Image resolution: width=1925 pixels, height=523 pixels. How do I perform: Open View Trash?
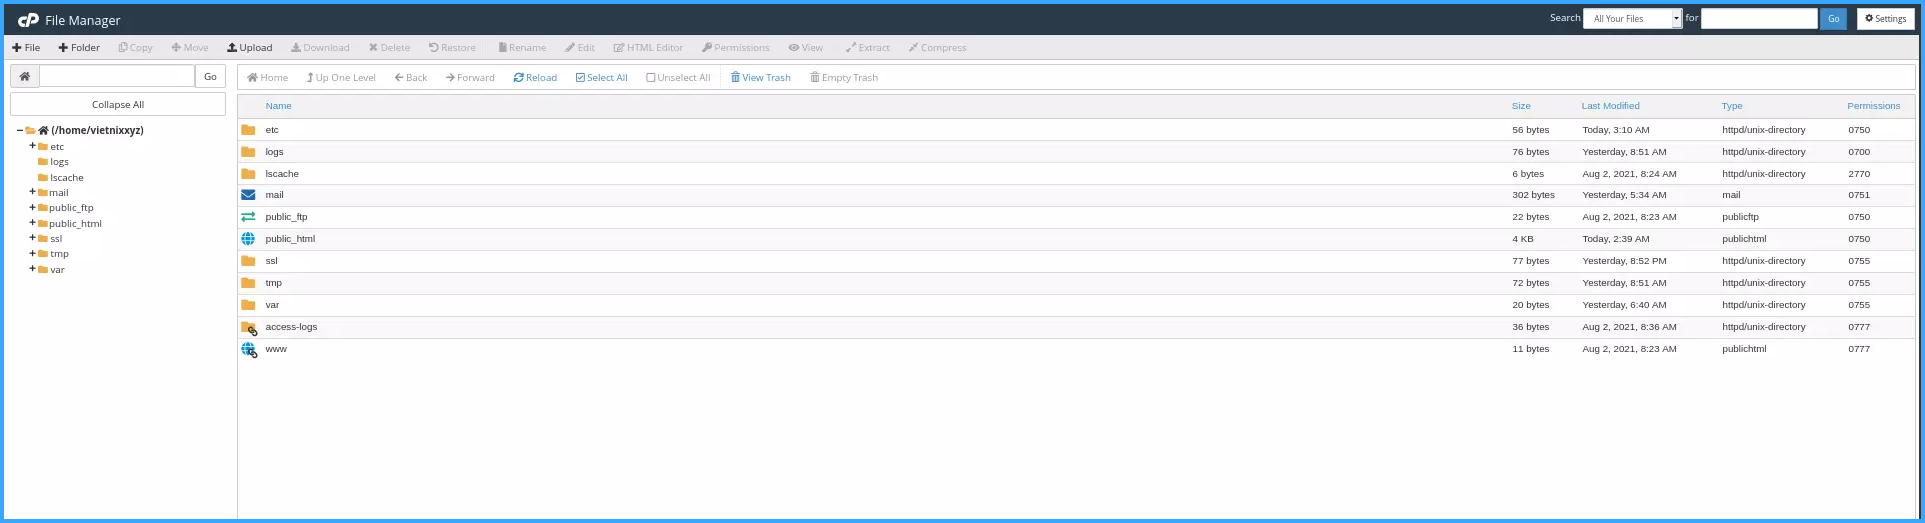click(760, 78)
